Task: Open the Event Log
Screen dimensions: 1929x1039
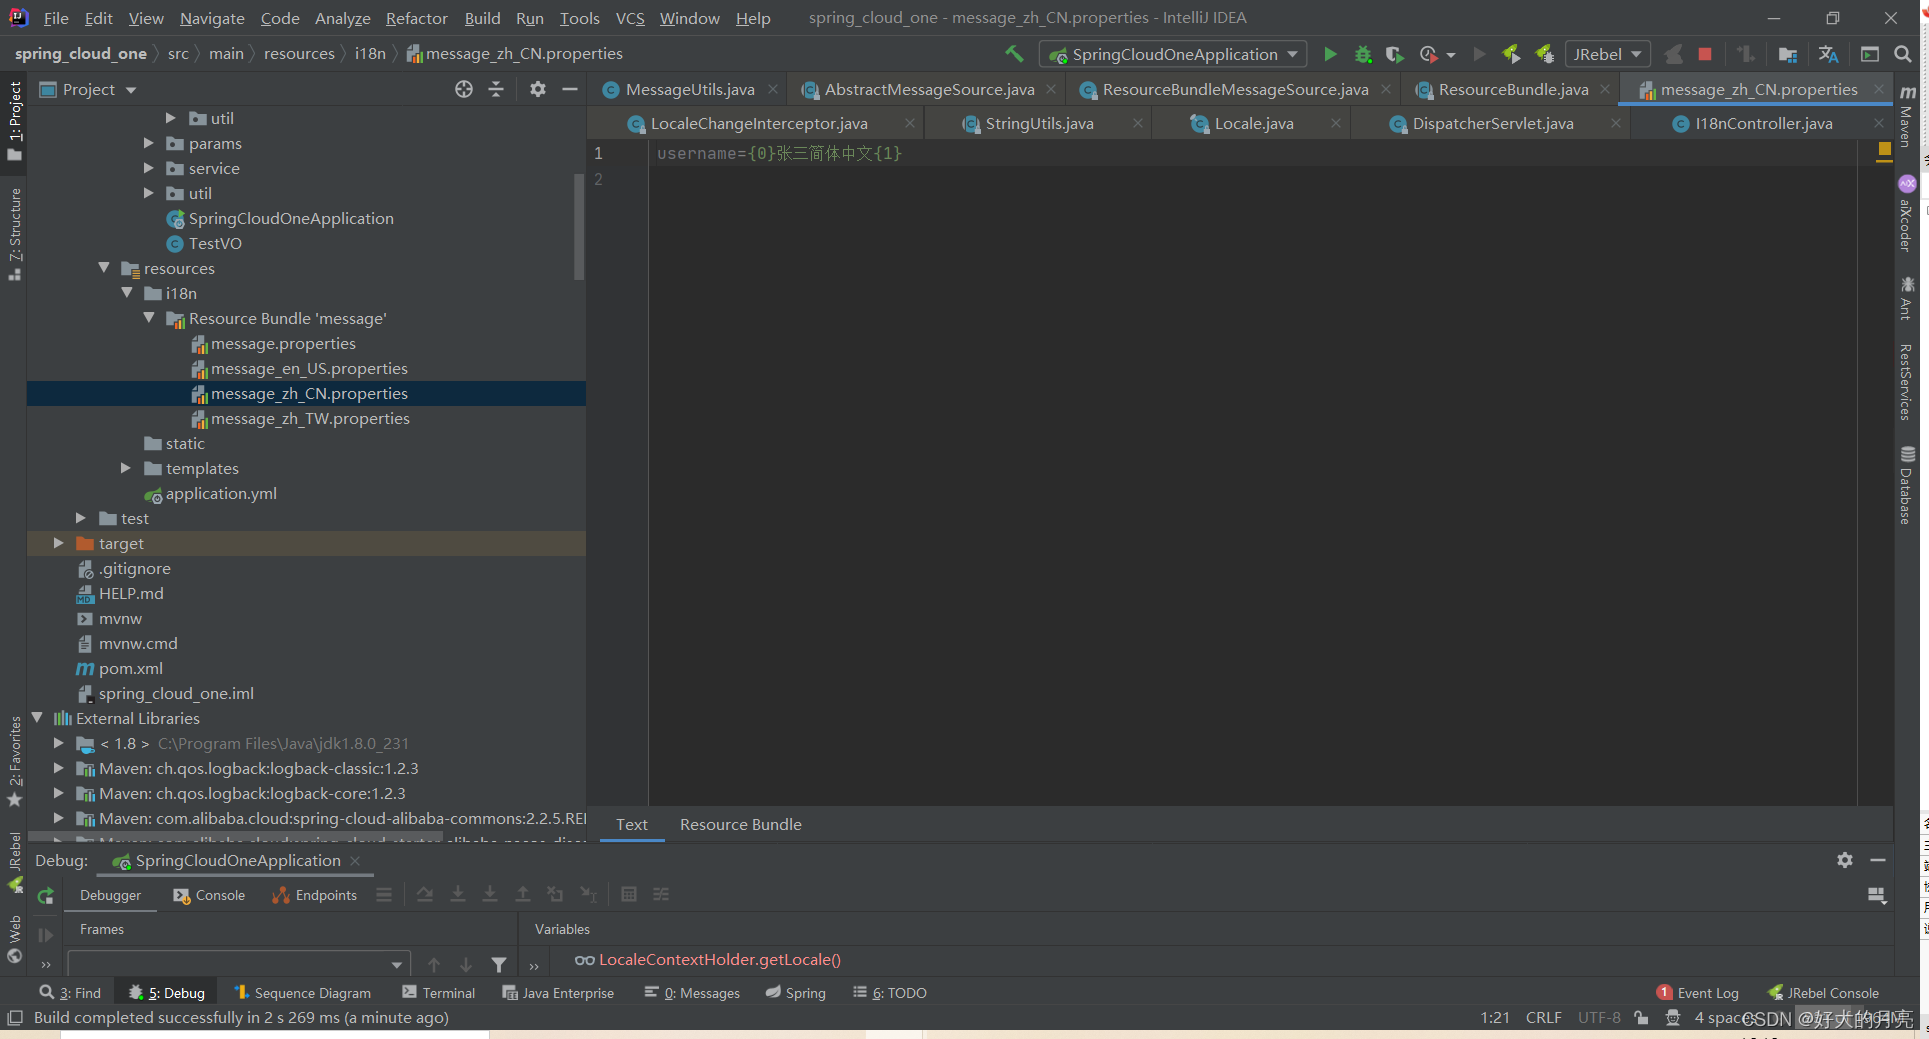Action: [x=1697, y=993]
